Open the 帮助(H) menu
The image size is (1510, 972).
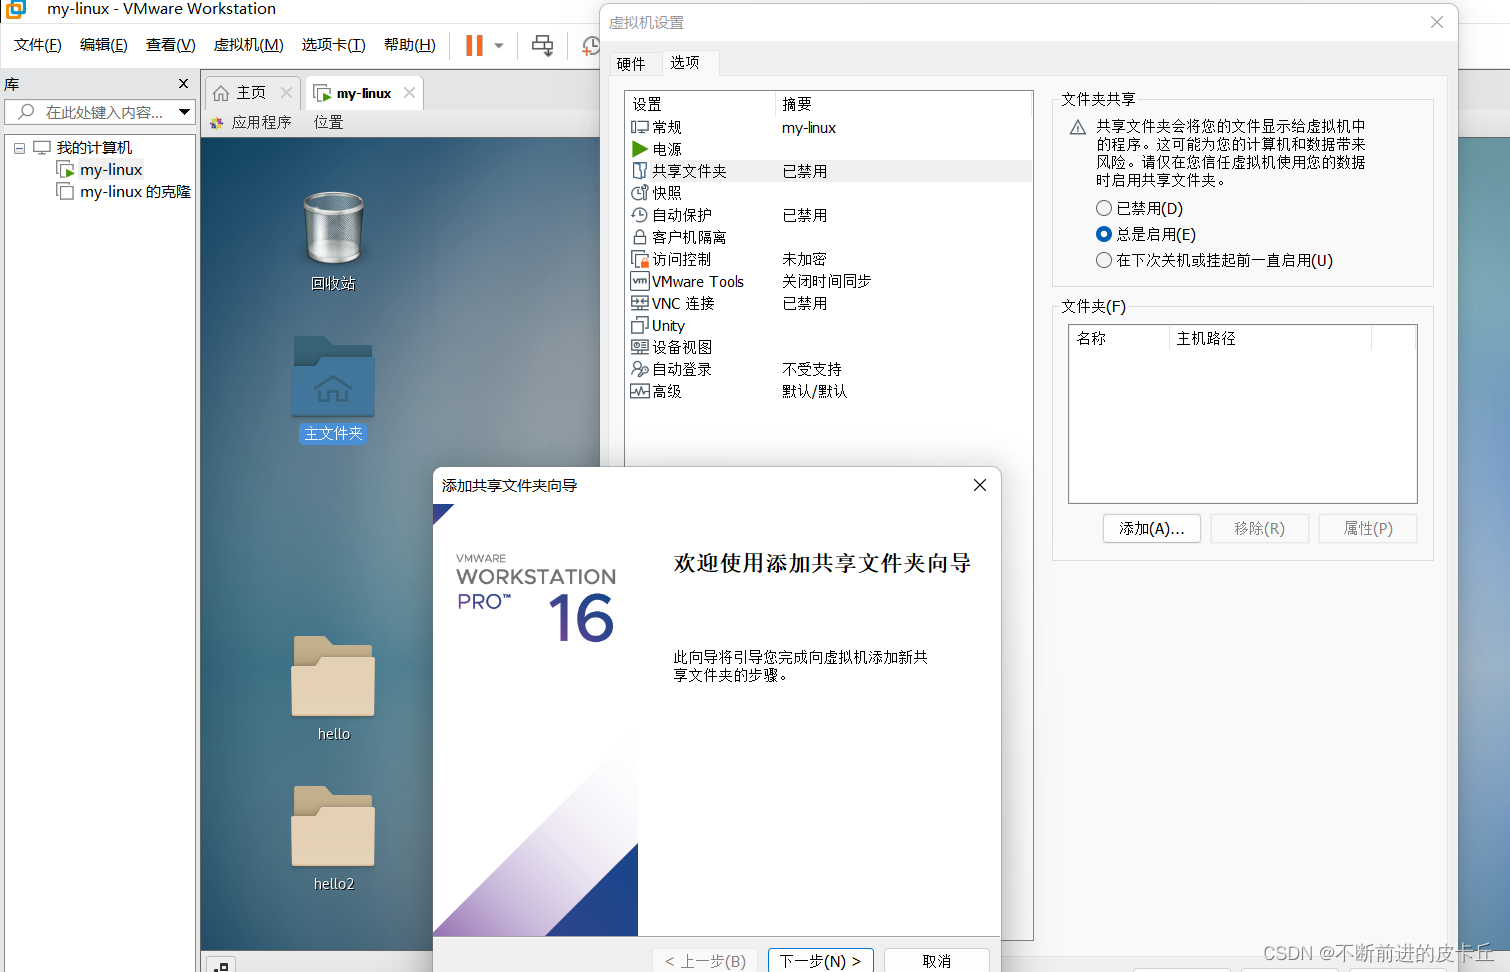click(x=410, y=45)
